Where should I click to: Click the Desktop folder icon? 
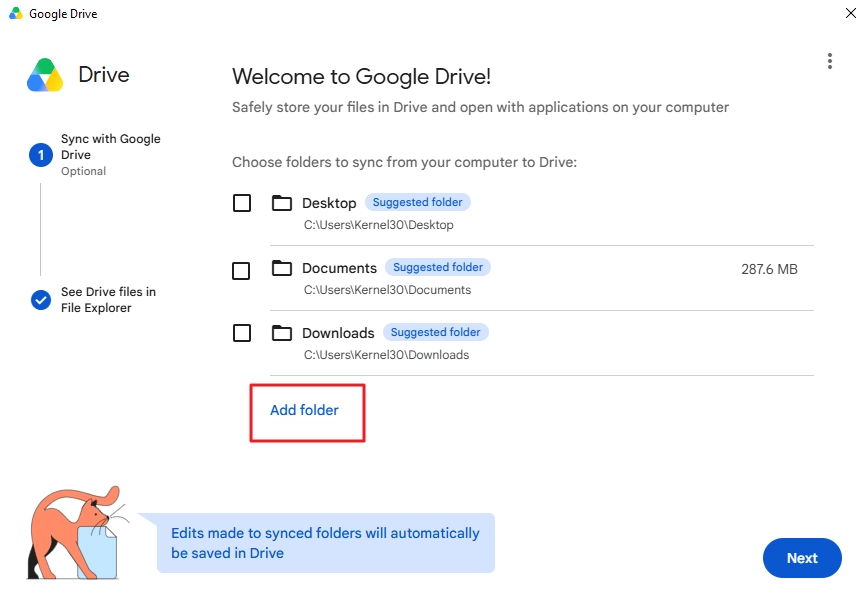tap(282, 203)
